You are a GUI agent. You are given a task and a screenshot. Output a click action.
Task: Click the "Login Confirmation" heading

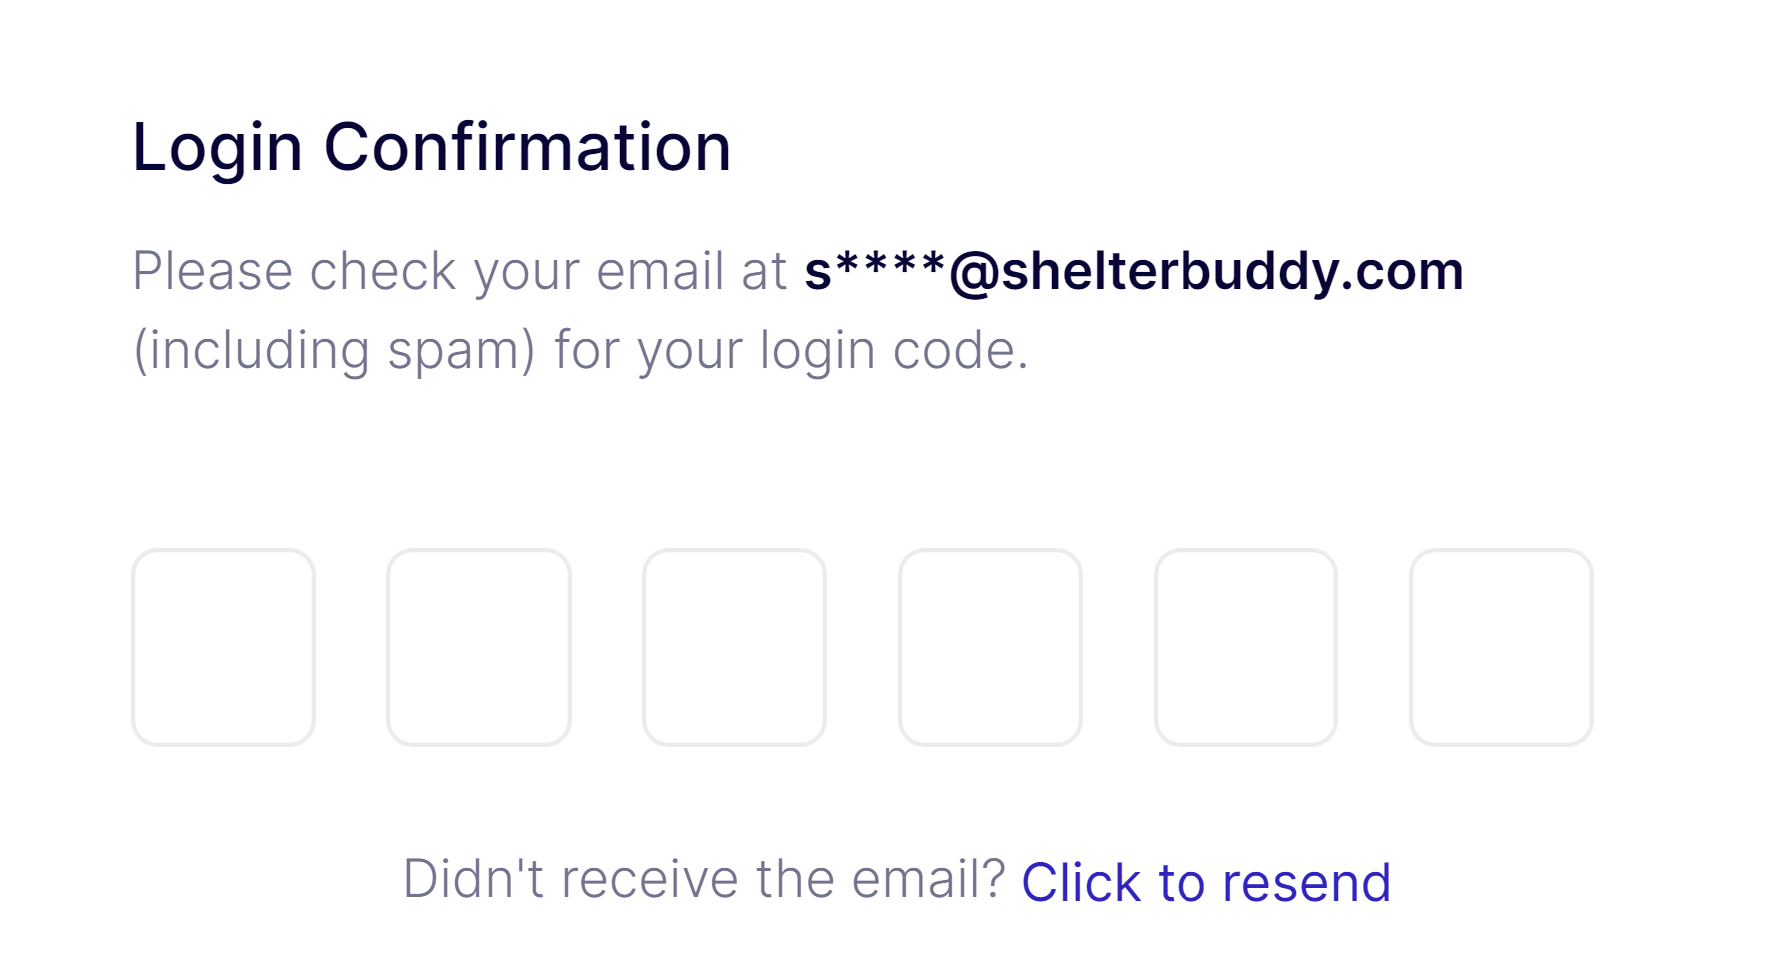pos(431,147)
